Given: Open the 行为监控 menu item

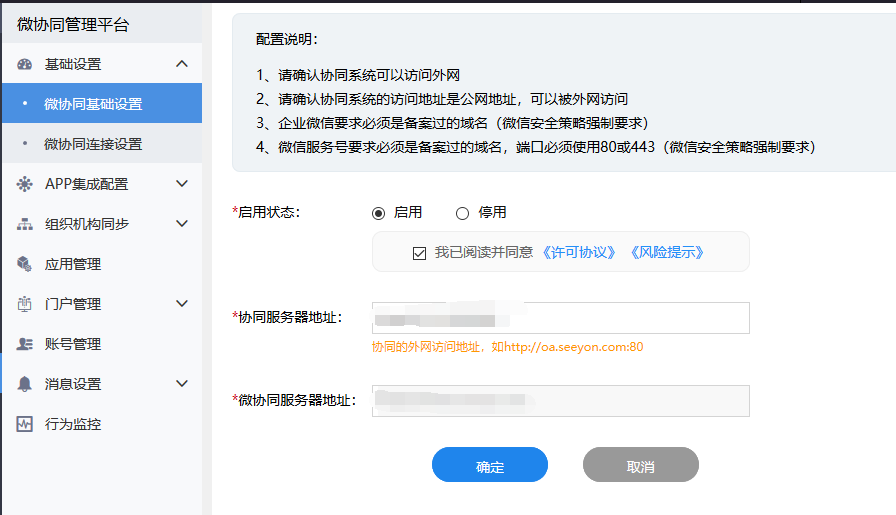Looking at the screenshot, I should pos(102,424).
